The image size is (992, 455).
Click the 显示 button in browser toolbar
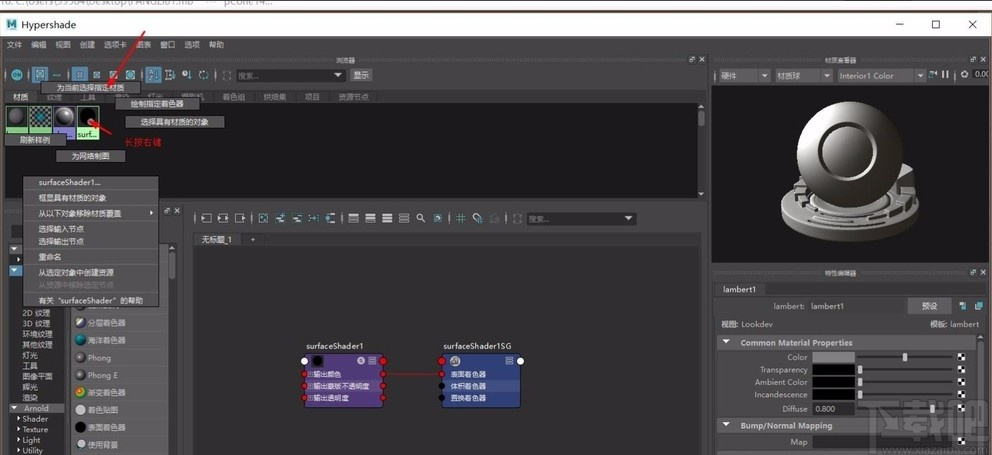(x=361, y=75)
